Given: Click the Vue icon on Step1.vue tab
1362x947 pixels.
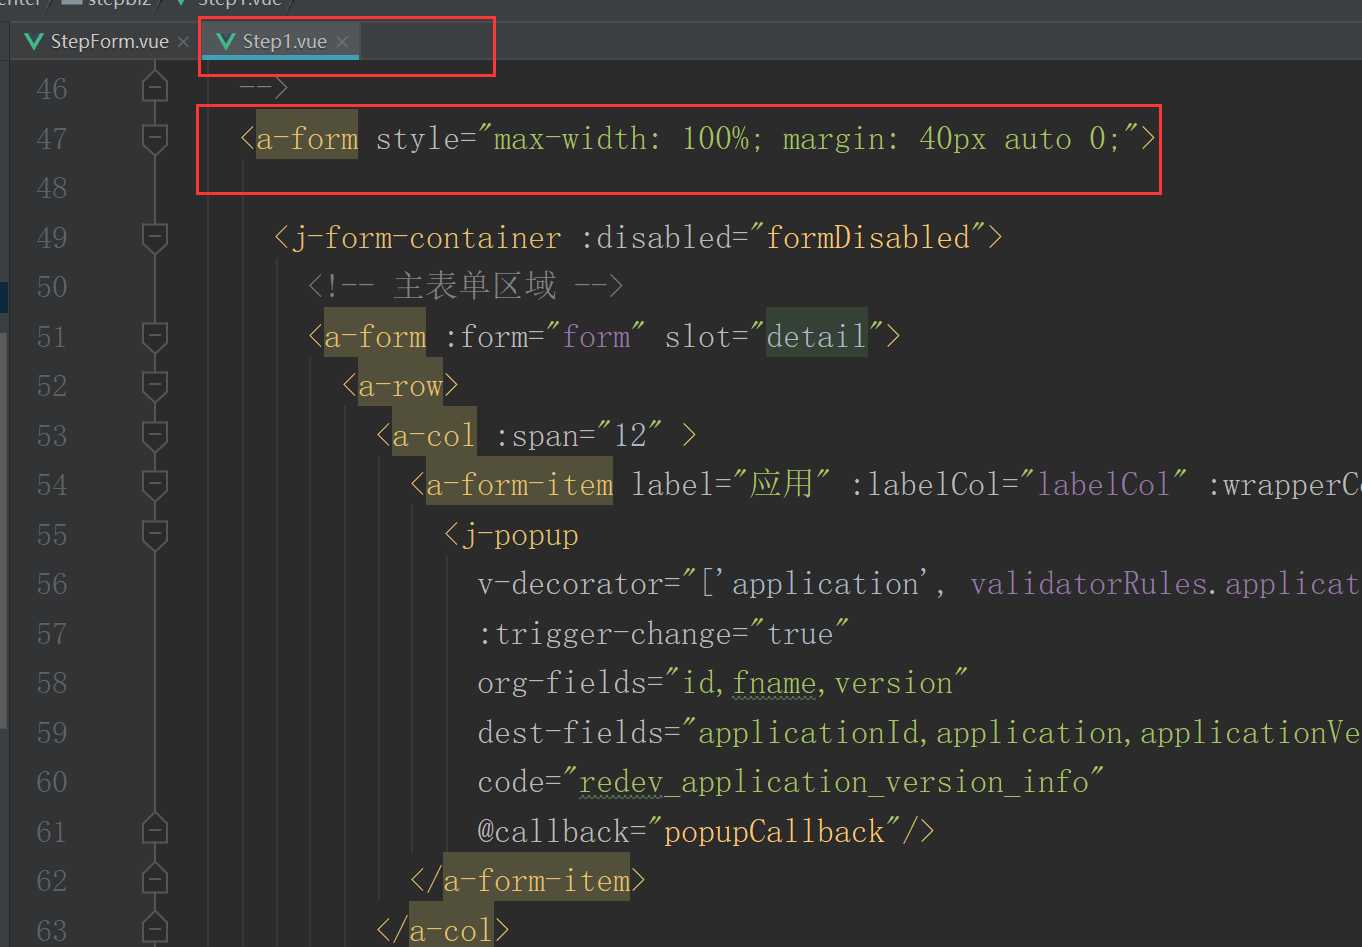Looking at the screenshot, I should tap(226, 42).
